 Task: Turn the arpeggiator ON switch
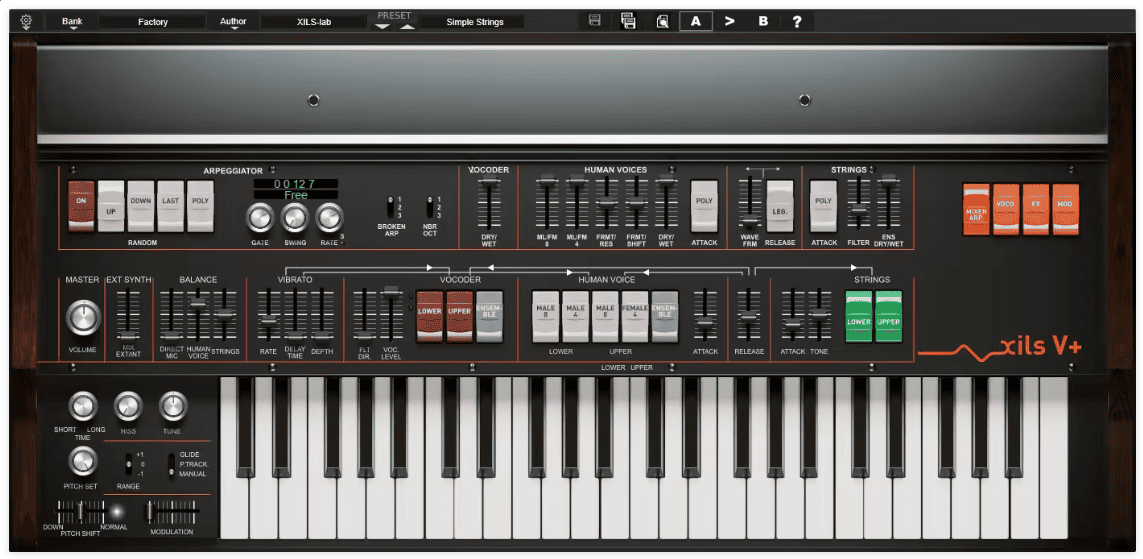(81, 206)
